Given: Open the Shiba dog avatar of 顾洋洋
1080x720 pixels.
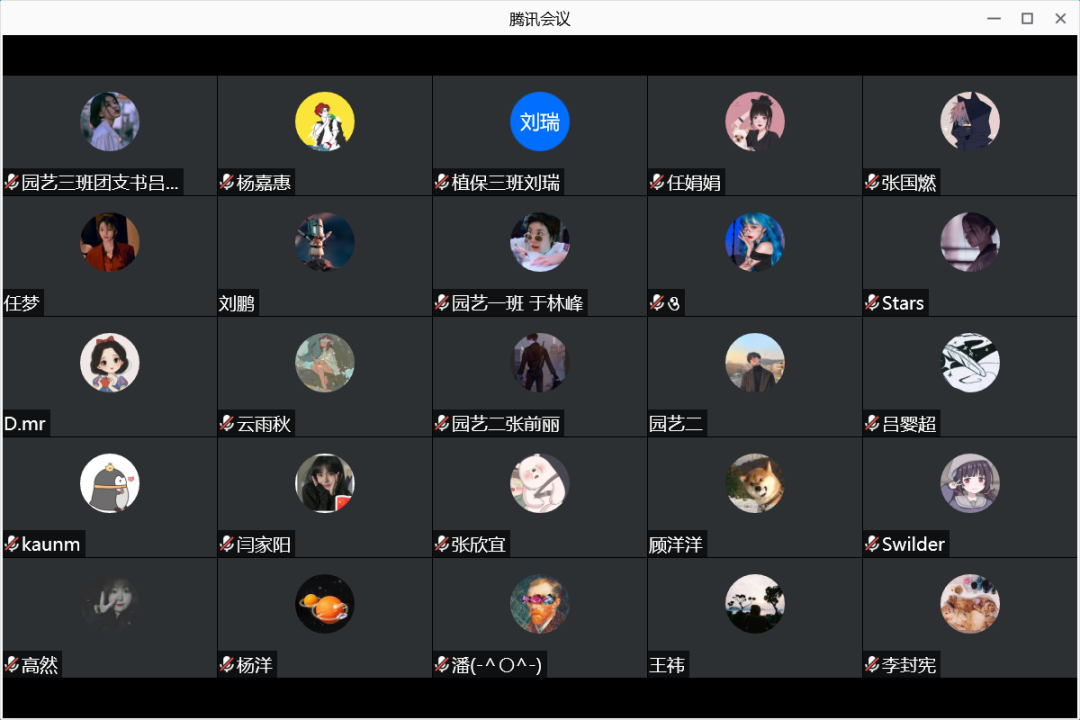Looking at the screenshot, I should click(755, 483).
